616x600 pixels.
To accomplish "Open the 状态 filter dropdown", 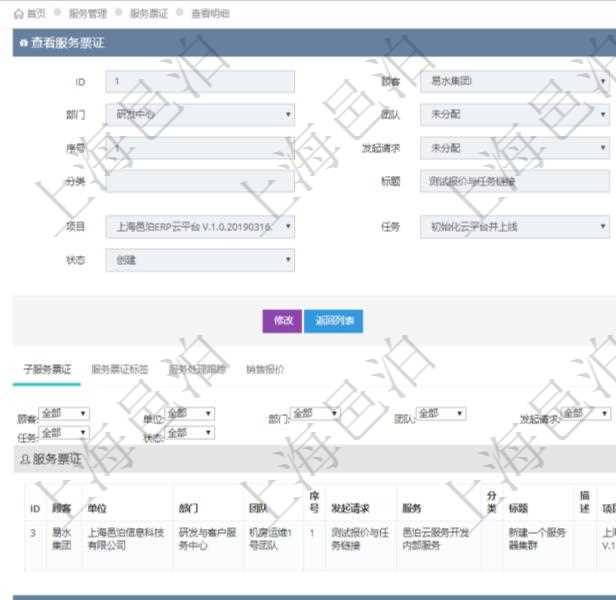I will coord(189,433).
